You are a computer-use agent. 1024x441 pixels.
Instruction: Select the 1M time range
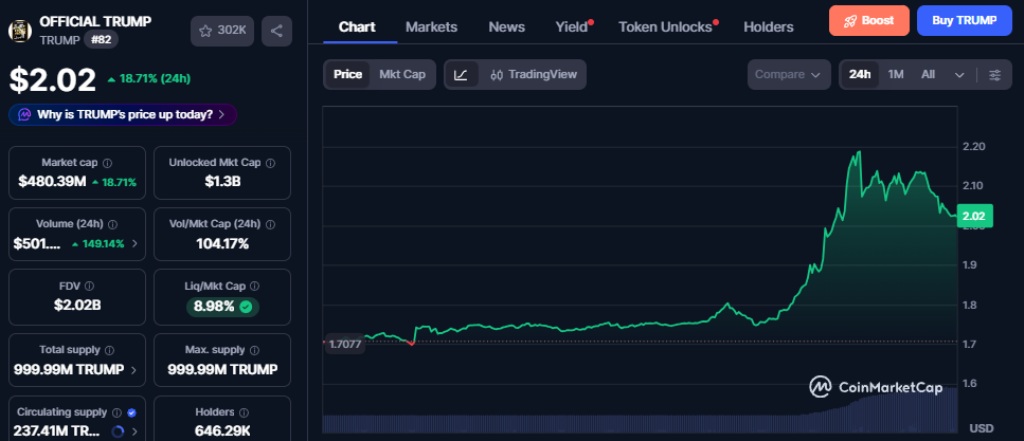coord(895,74)
